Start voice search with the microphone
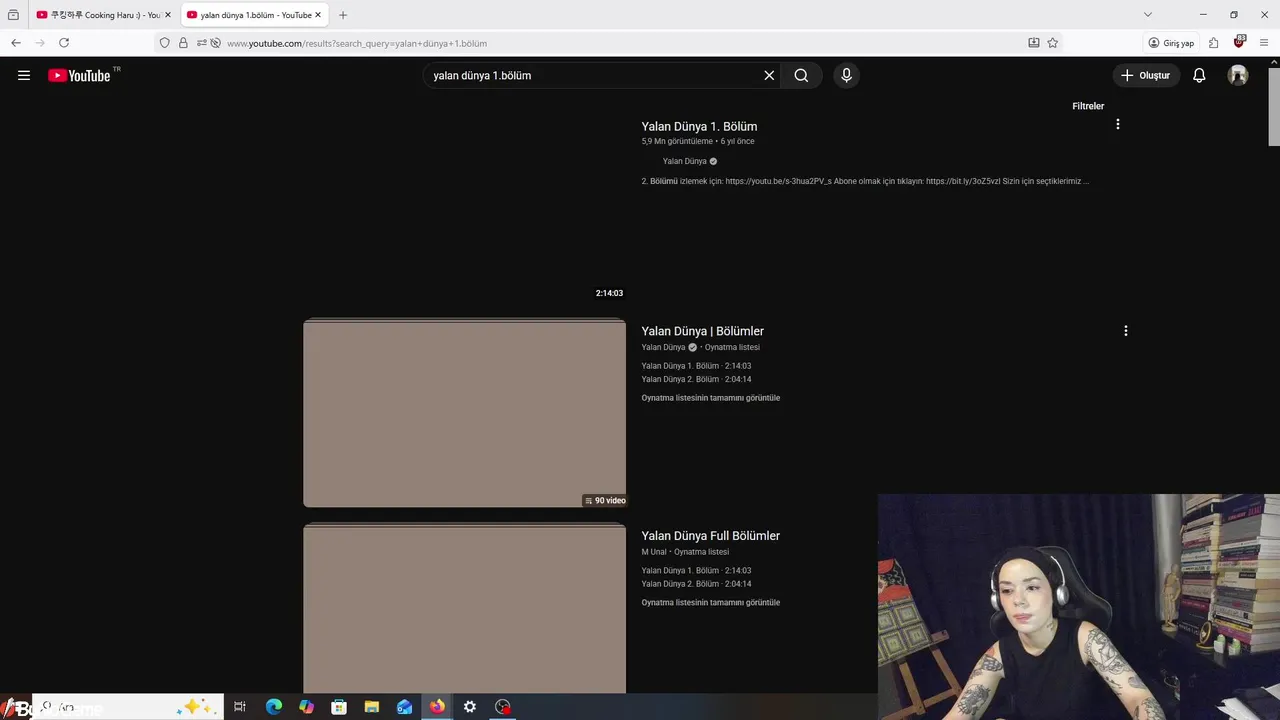The image size is (1280, 720). 846,75
